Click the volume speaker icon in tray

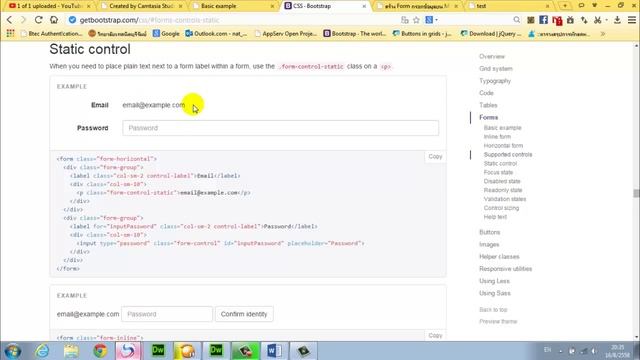(x=594, y=351)
